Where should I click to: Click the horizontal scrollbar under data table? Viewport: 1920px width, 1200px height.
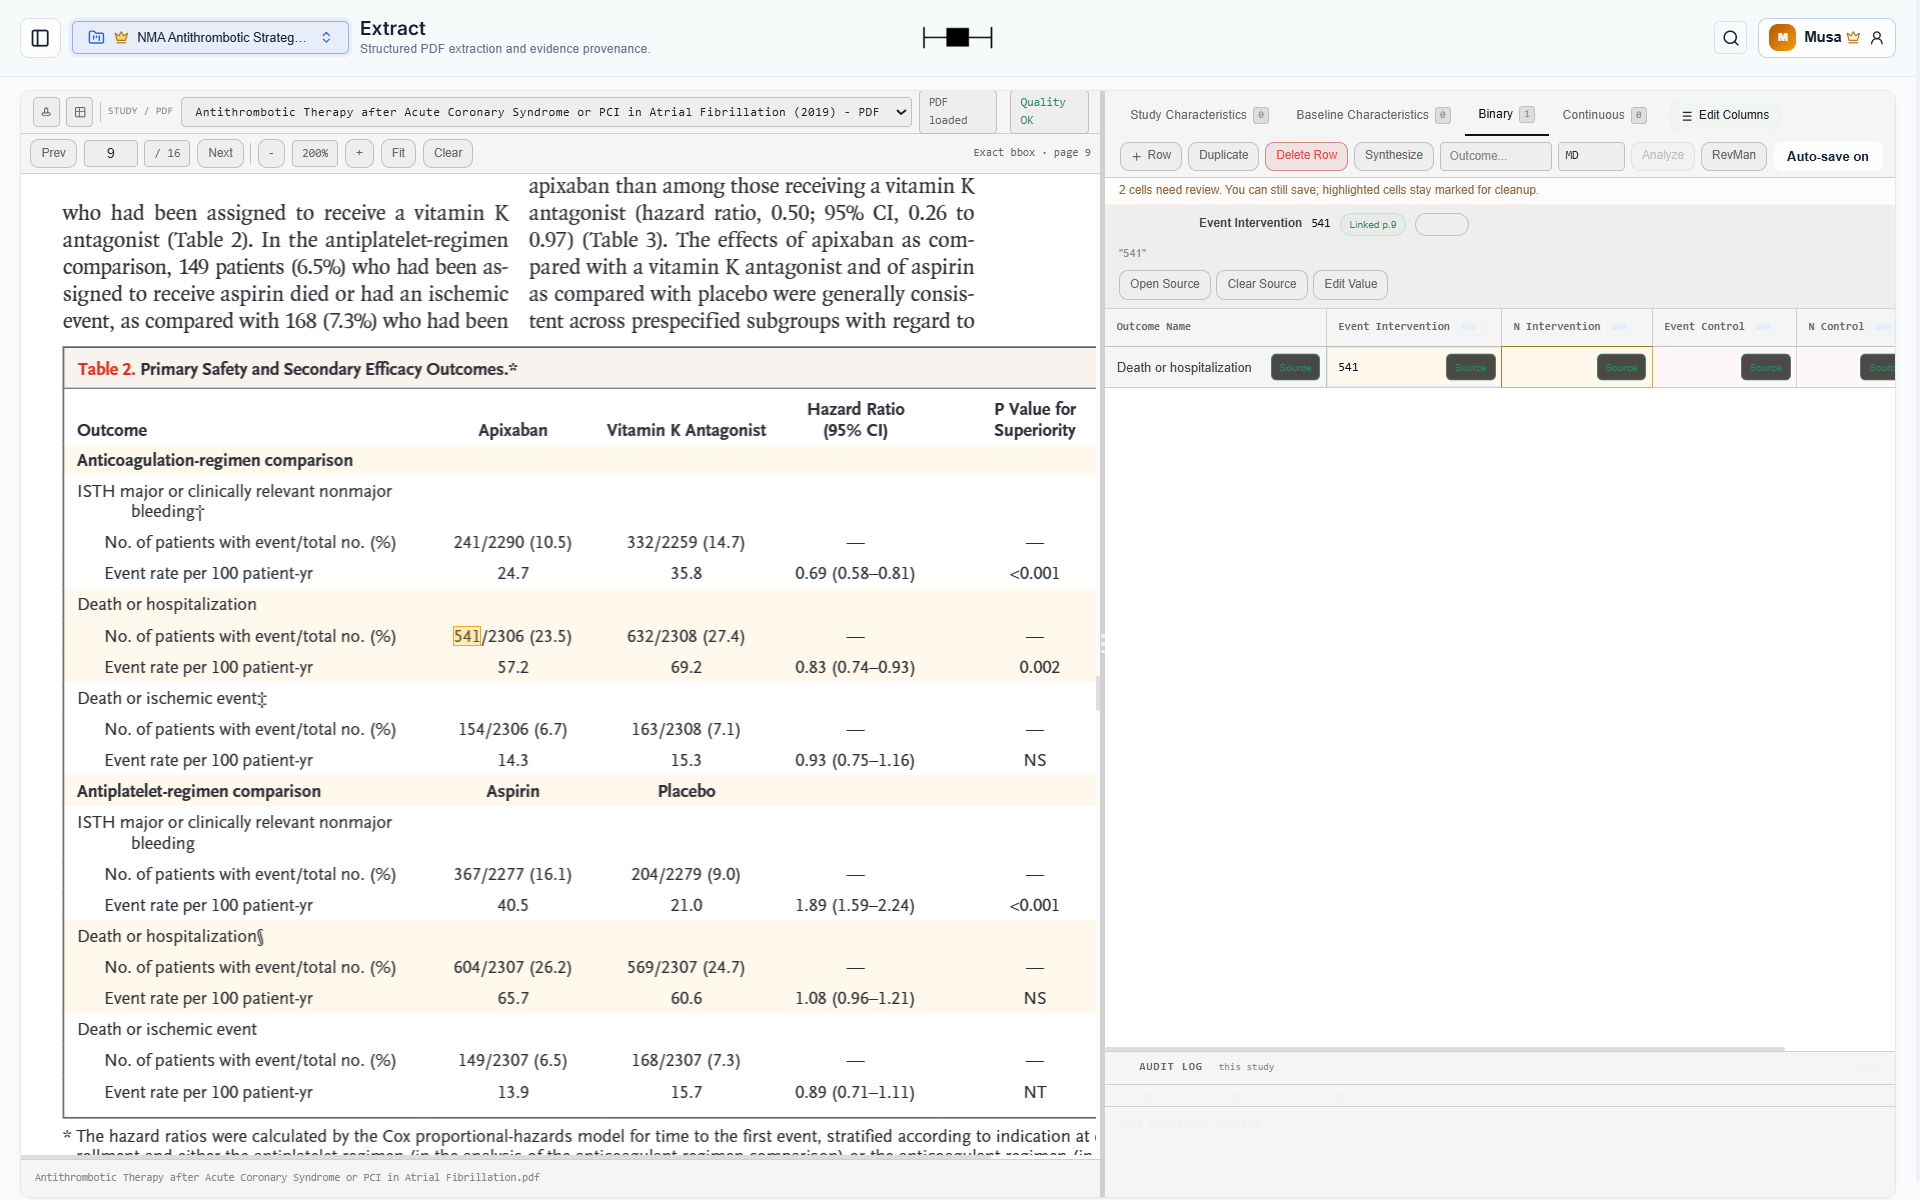pyautogui.click(x=1445, y=1049)
